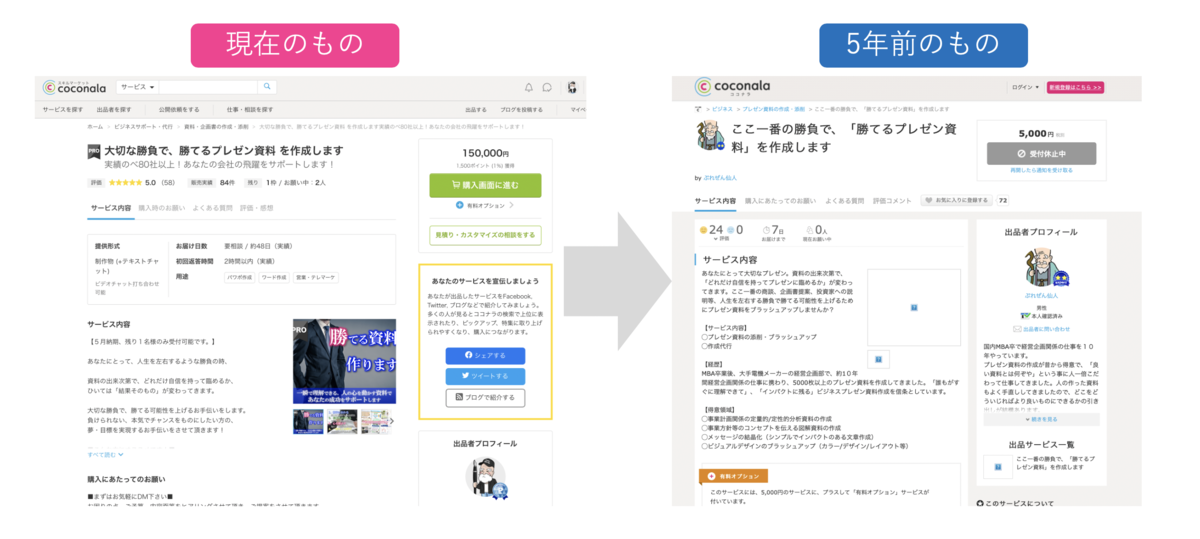Click the gold 24 rating coin icon
Screen dimensions: 1200x539
704,230
